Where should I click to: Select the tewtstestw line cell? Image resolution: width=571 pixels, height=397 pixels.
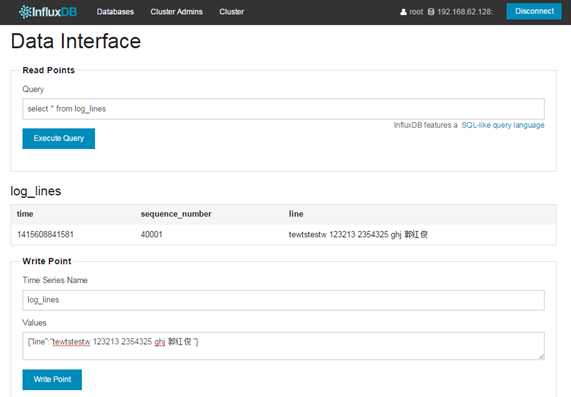358,234
